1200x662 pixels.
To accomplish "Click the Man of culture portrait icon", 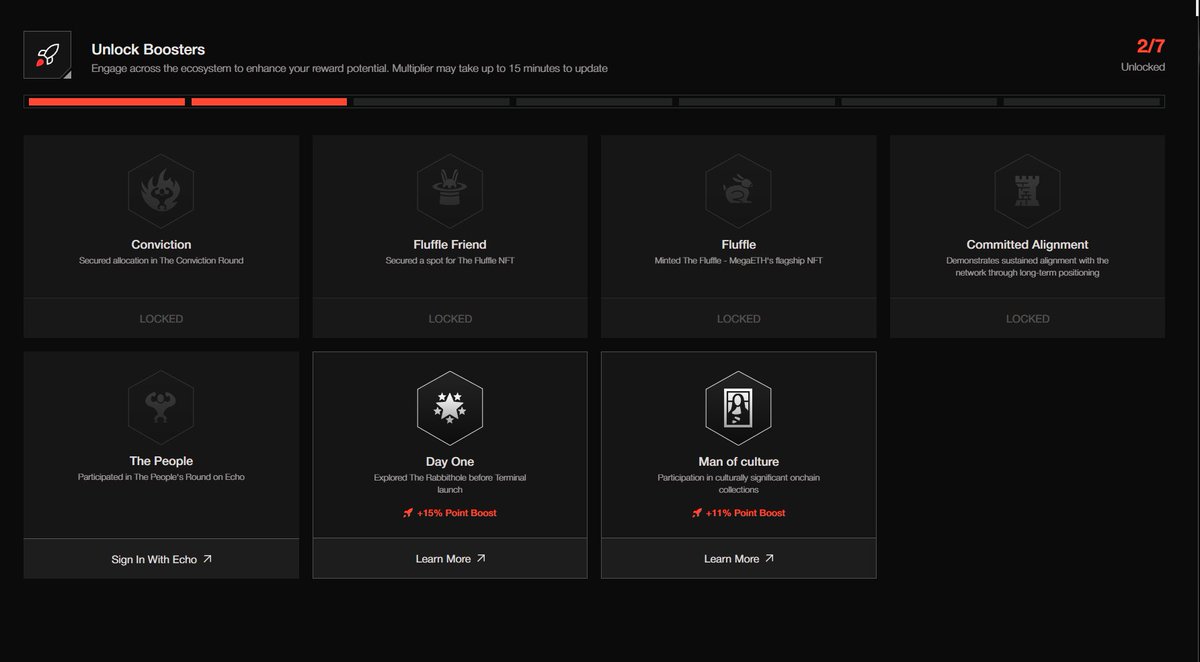I will click(738, 407).
